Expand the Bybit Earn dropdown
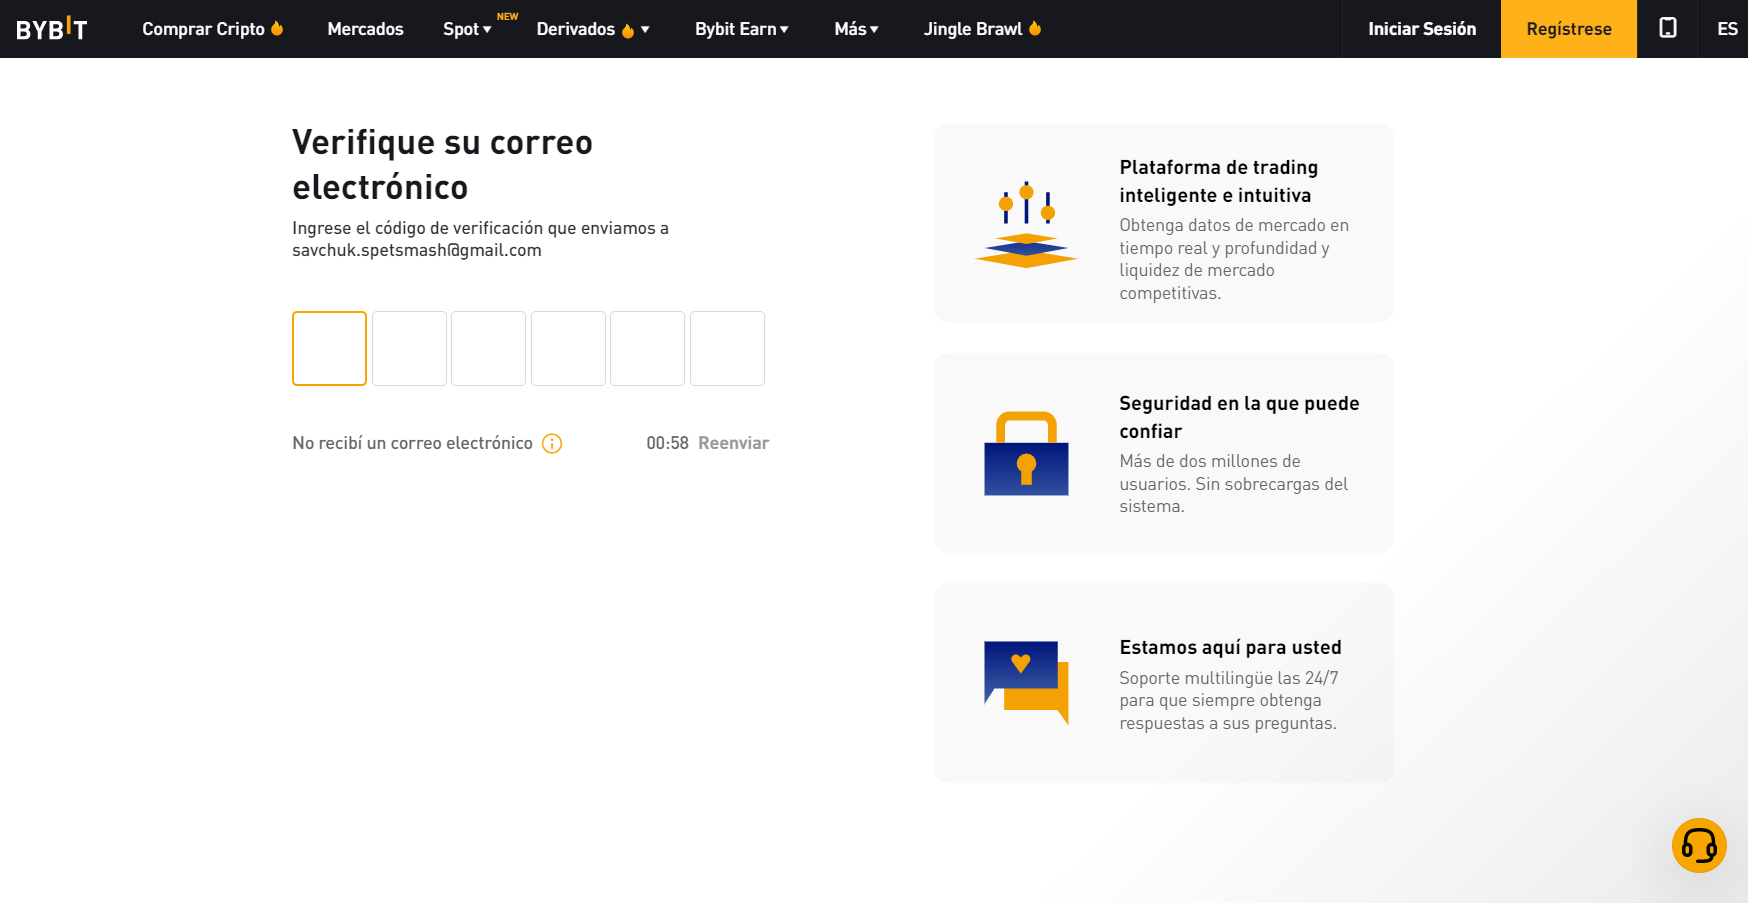This screenshot has height=903, width=1748. [742, 29]
